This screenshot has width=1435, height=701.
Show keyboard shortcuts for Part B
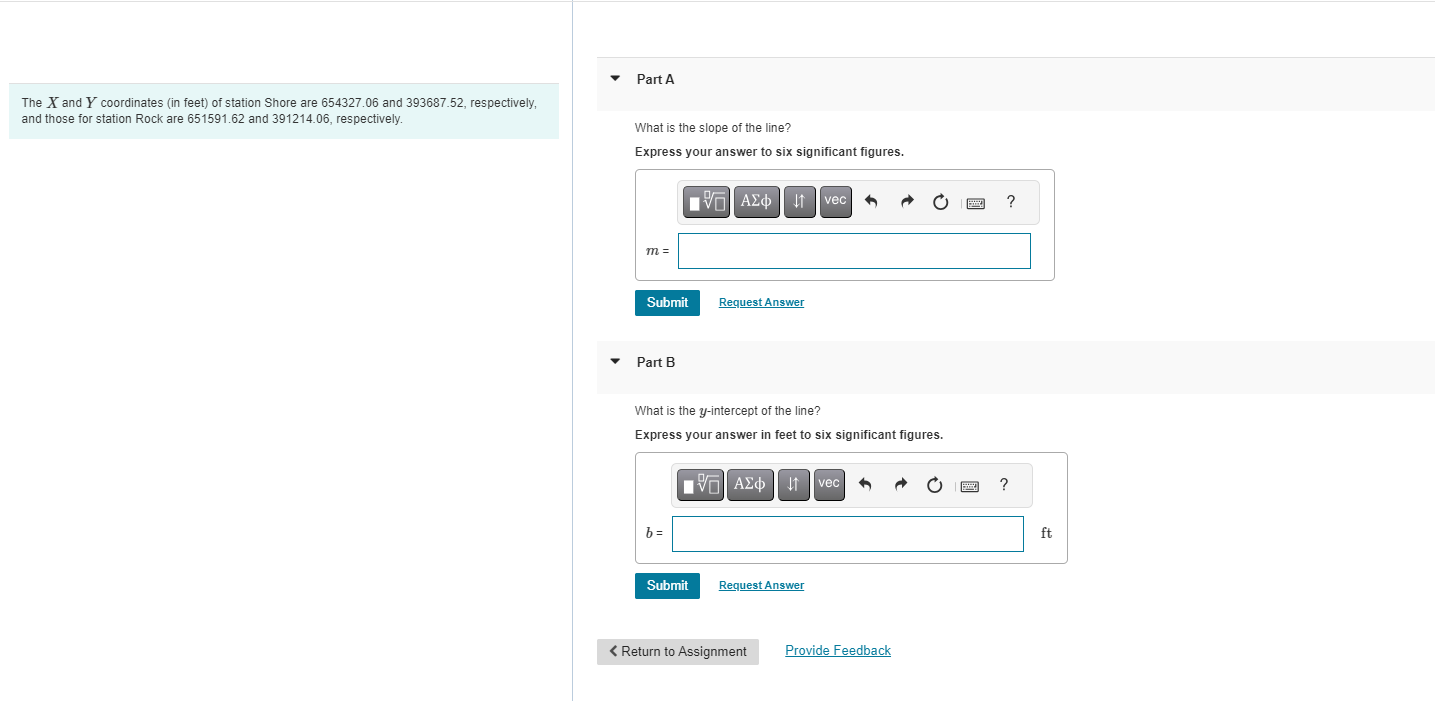click(970, 486)
